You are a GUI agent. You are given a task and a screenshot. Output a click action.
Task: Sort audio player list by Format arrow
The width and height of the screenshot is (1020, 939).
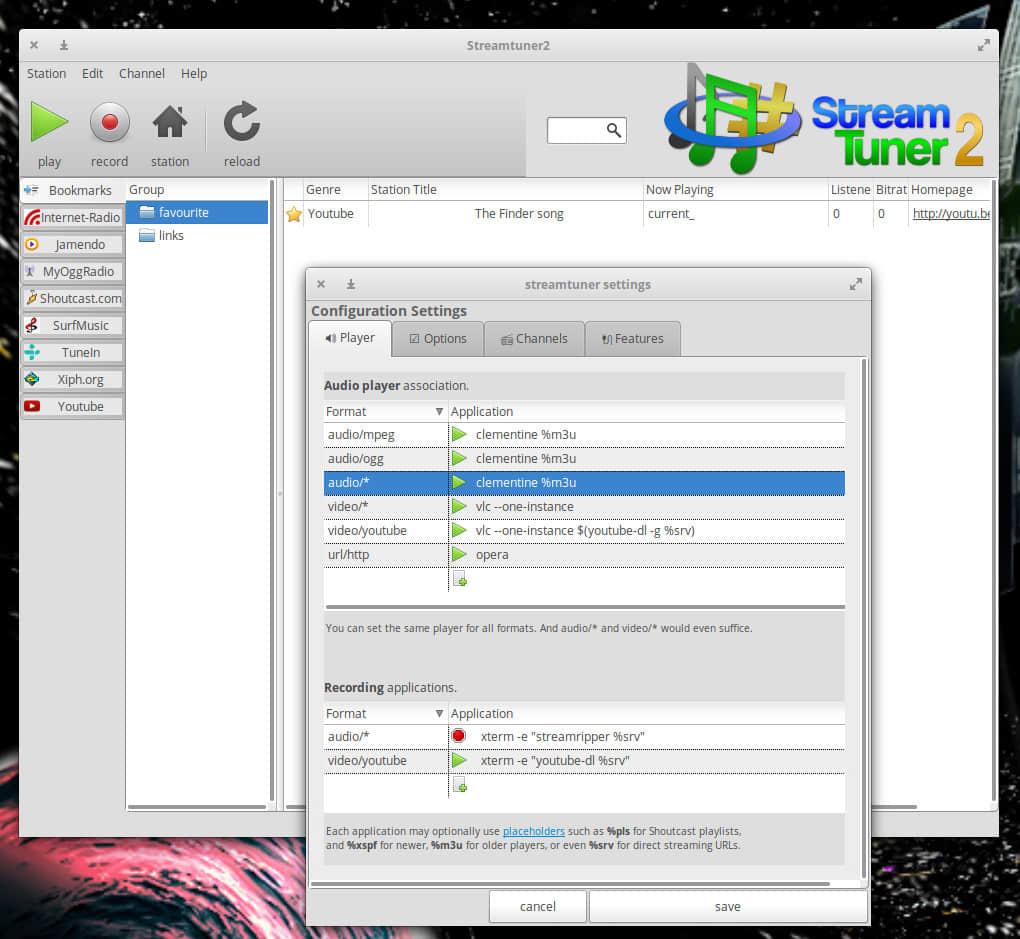[x=439, y=412]
